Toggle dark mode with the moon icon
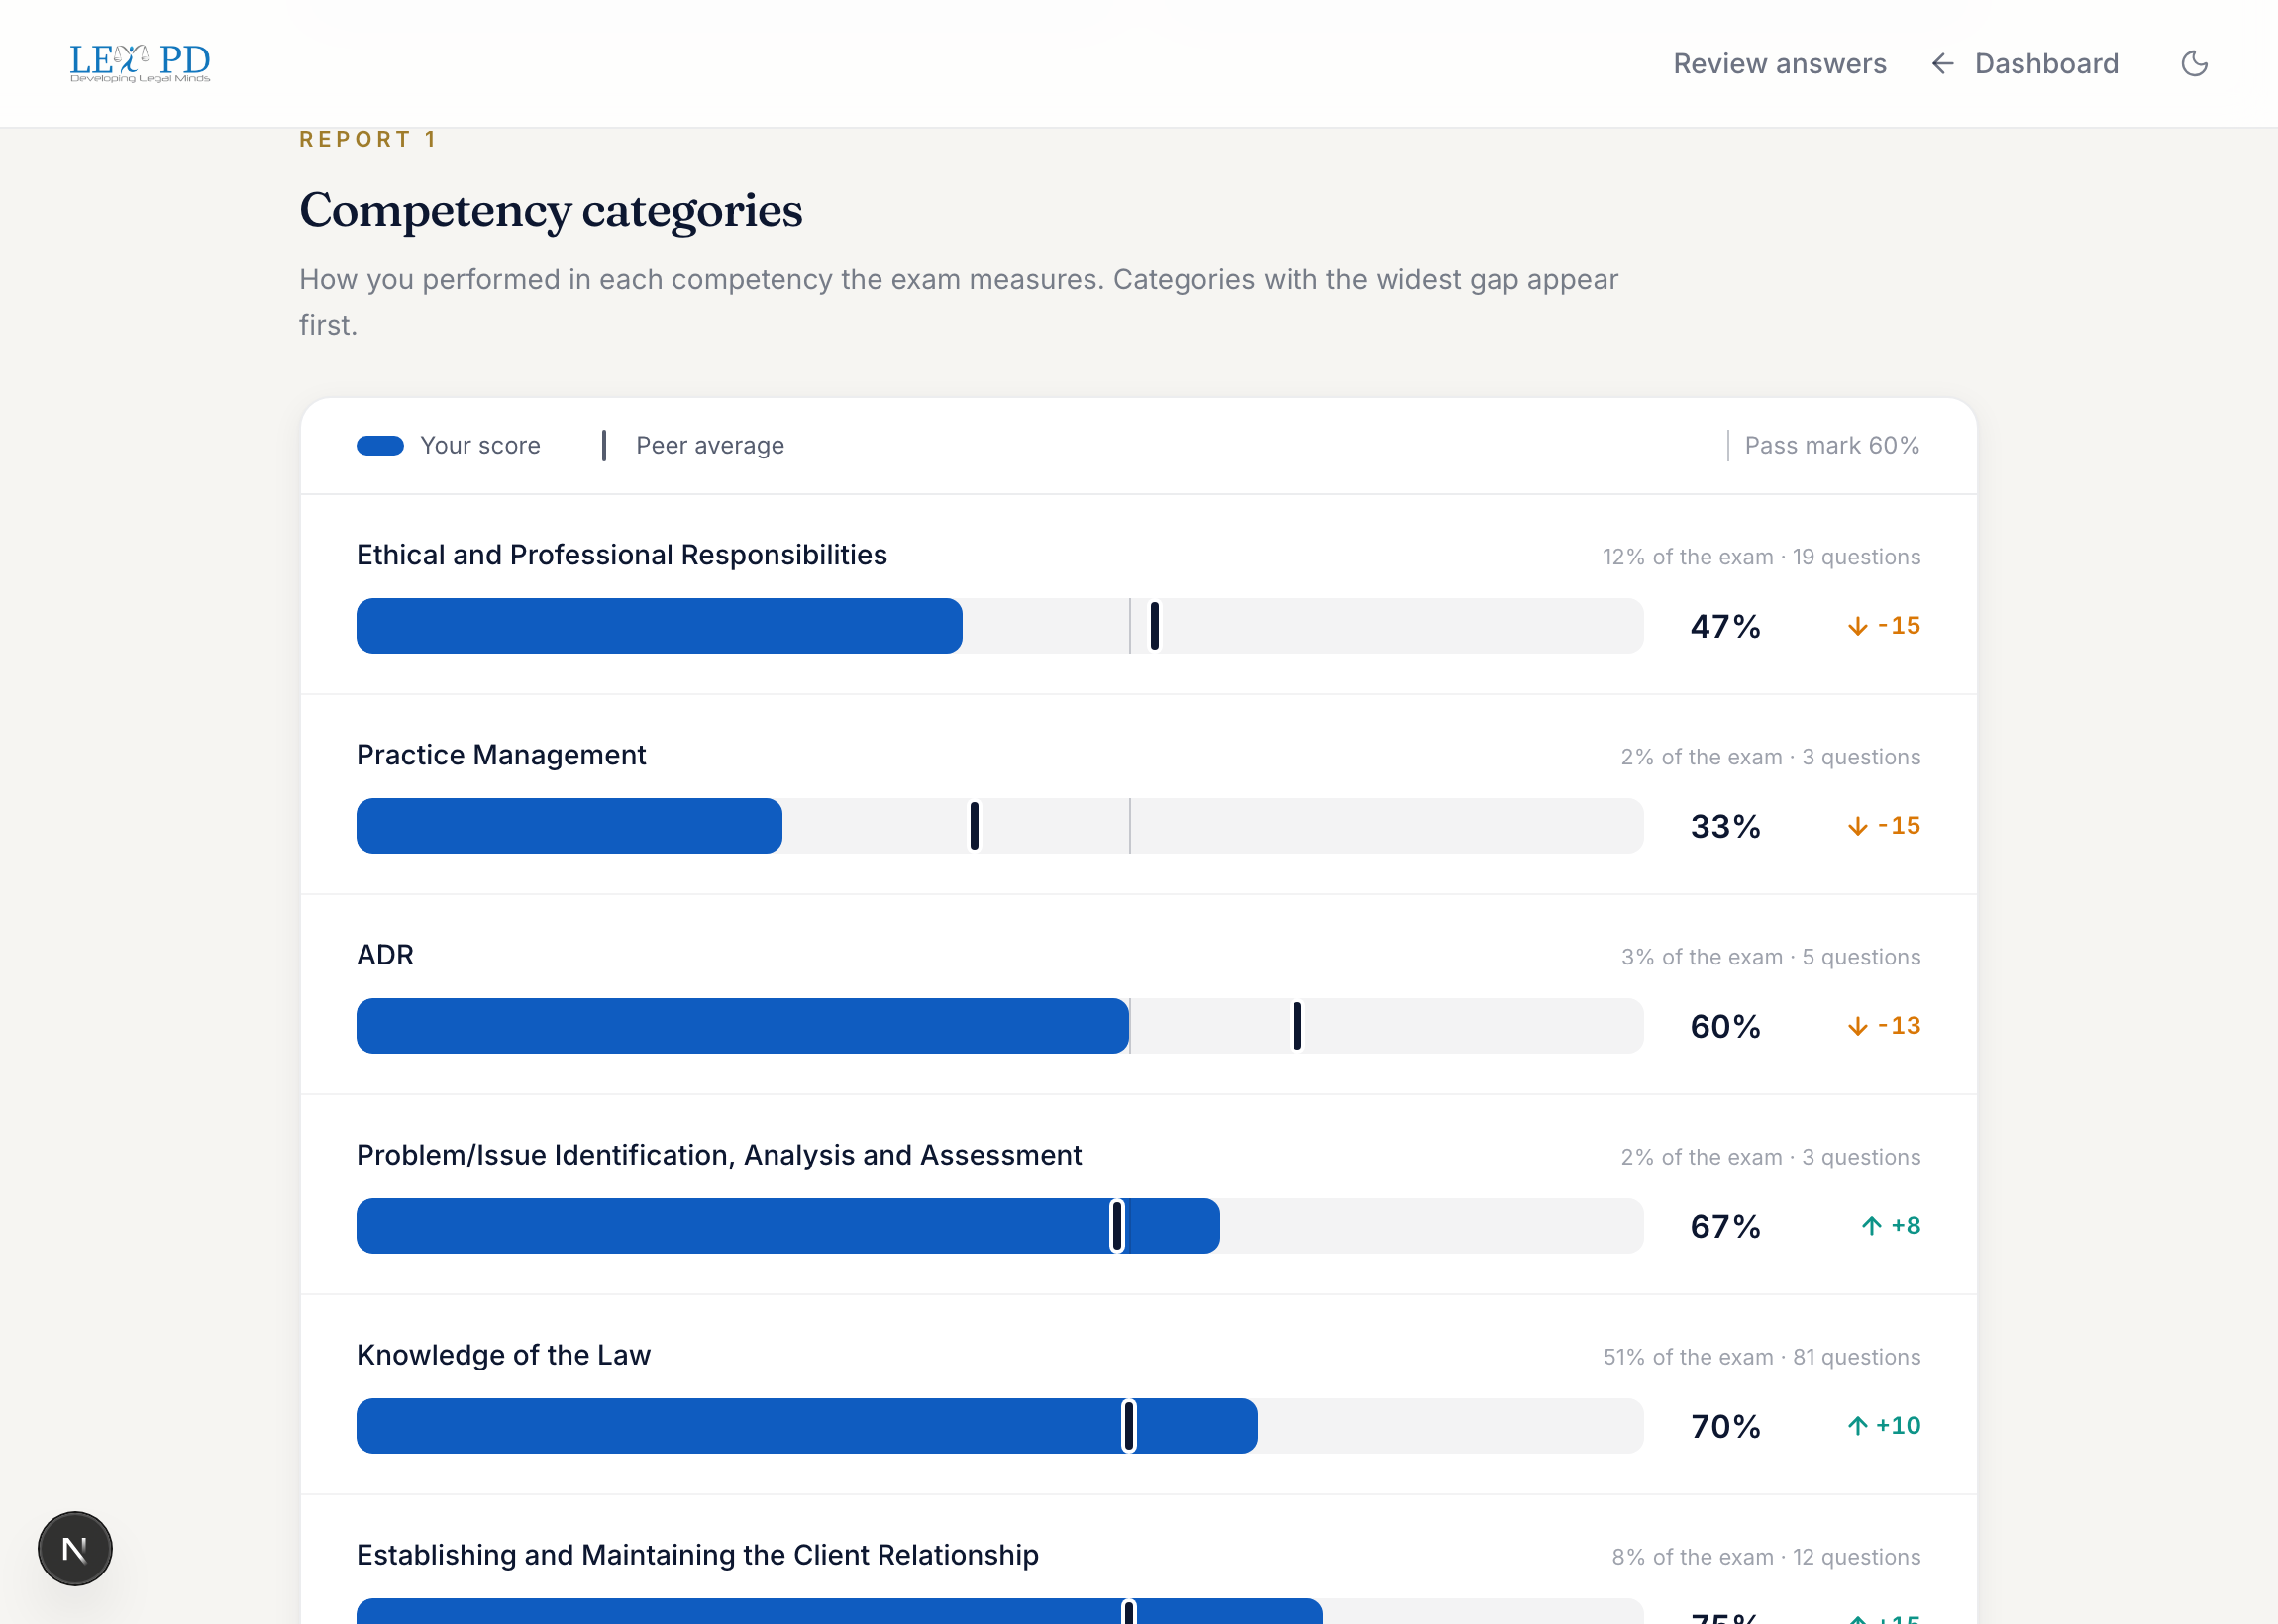Image resolution: width=2278 pixels, height=1624 pixels. [2194, 64]
